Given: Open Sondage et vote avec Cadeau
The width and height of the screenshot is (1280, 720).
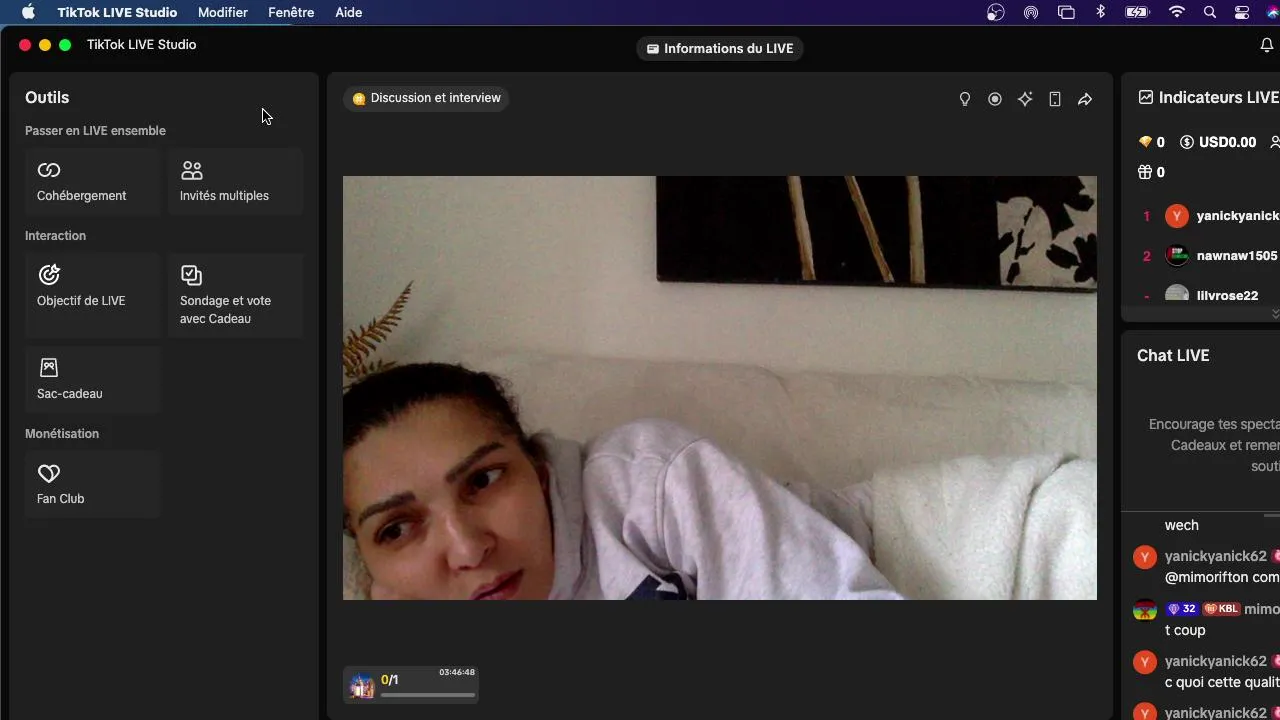Looking at the screenshot, I should 235,295.
